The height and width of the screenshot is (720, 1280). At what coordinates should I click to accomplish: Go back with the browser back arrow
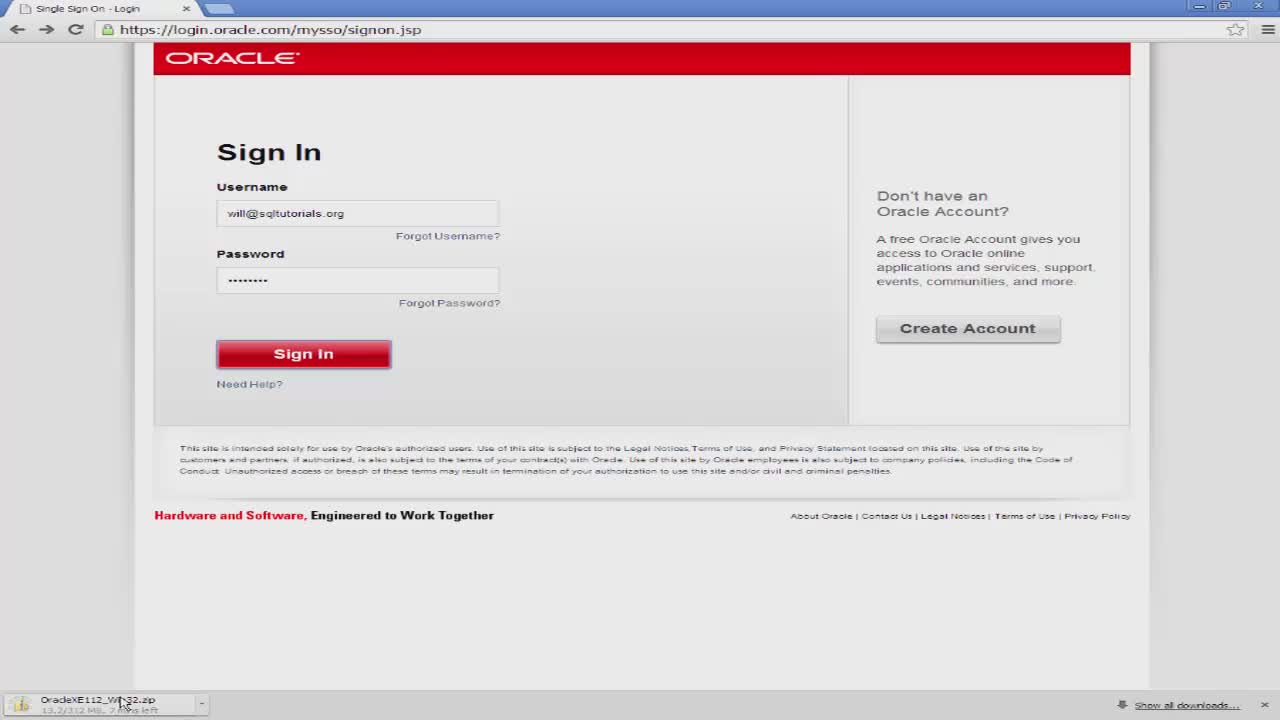pos(17,29)
